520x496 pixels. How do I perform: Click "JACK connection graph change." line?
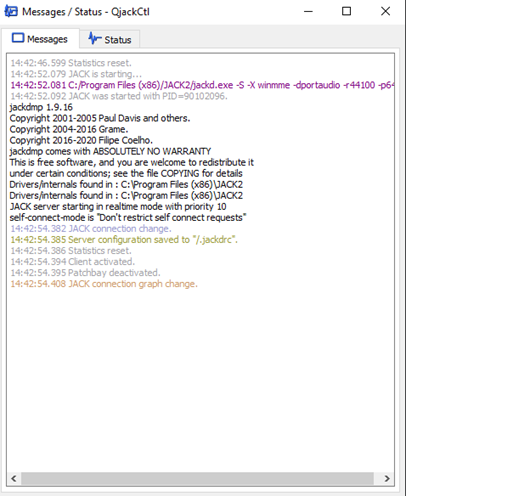104,284
